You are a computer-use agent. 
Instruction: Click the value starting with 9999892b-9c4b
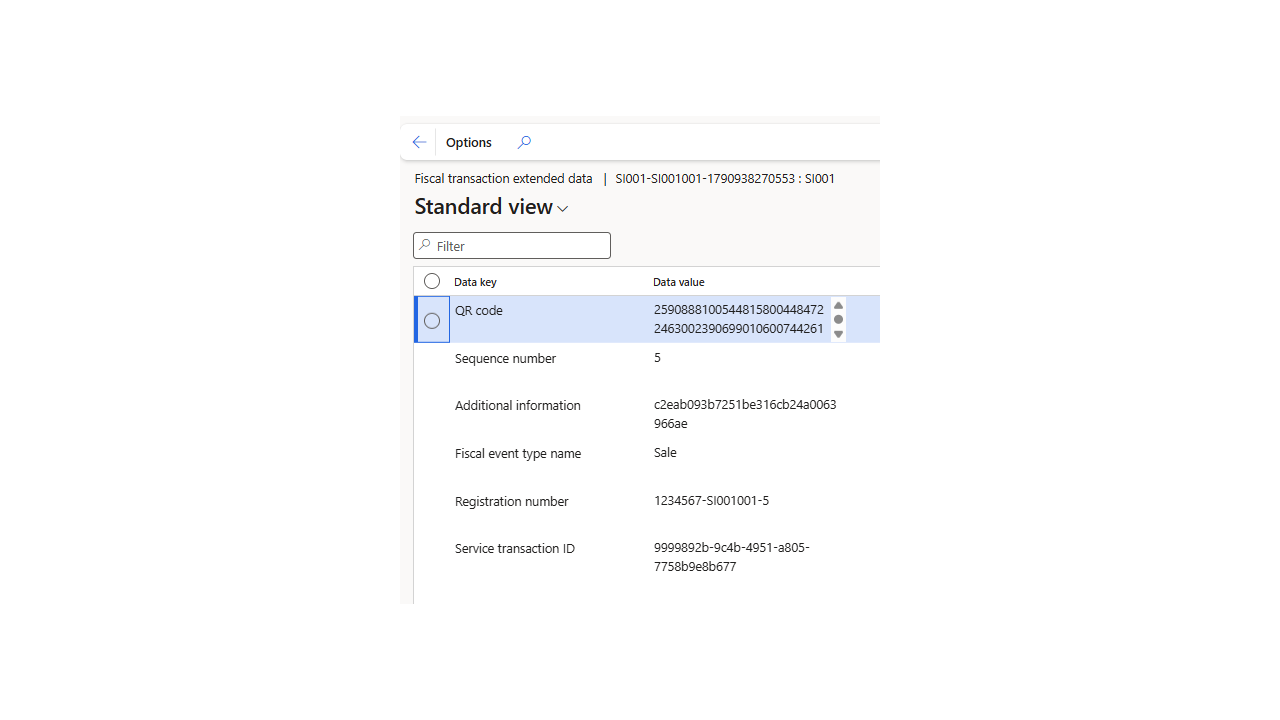pos(732,557)
